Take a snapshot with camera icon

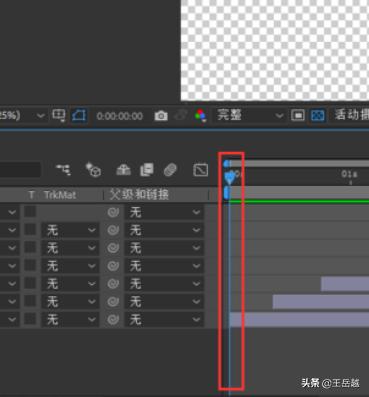[161, 116]
